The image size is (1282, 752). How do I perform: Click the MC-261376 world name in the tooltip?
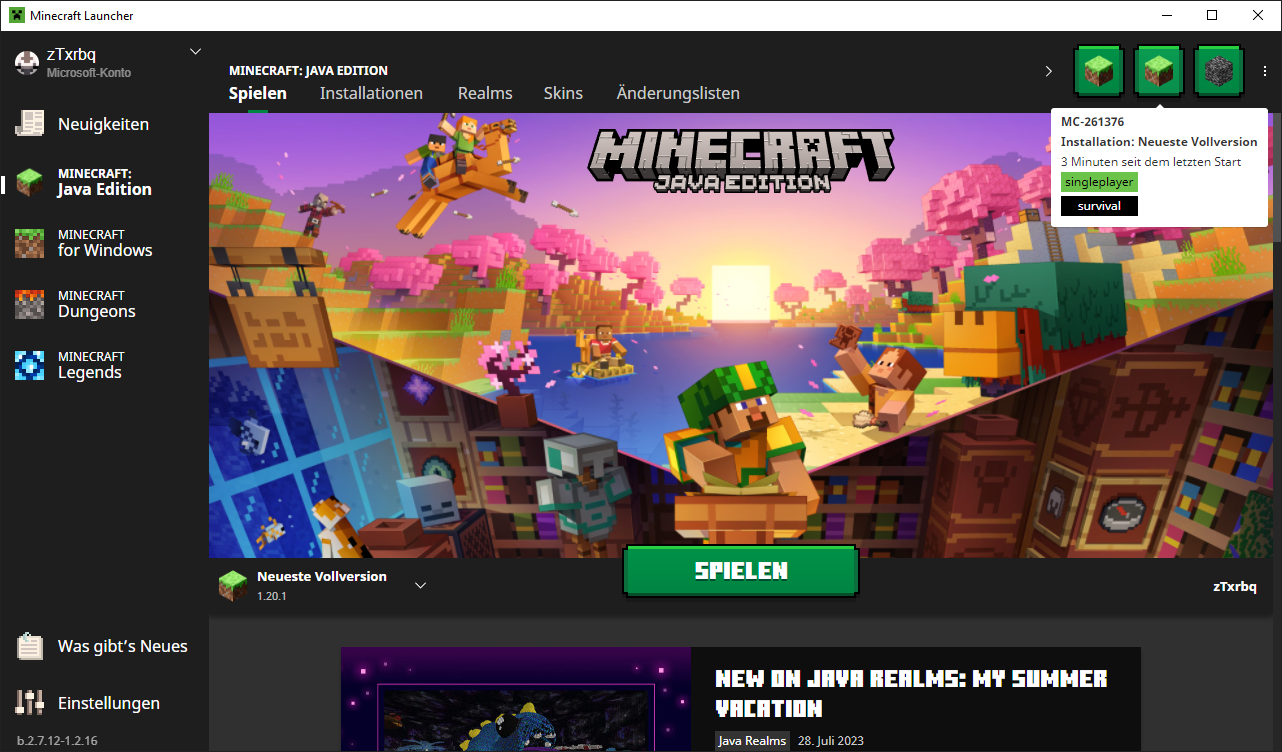pyautogui.click(x=1092, y=122)
